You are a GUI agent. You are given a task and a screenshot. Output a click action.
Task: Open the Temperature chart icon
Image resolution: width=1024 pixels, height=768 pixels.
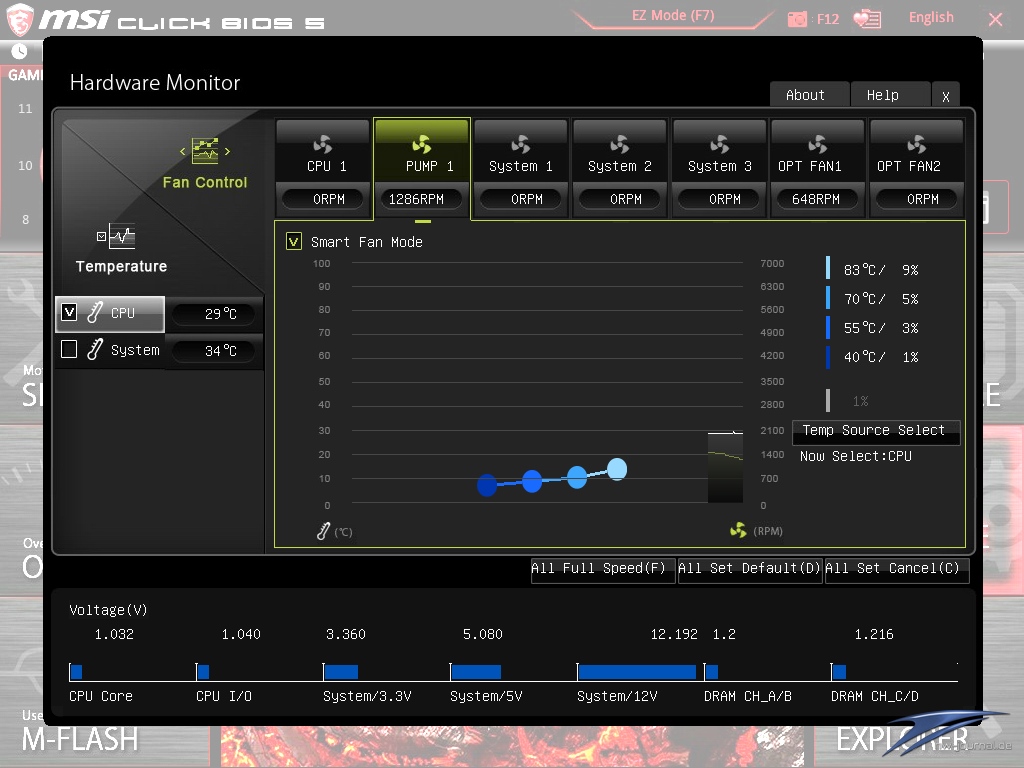(x=122, y=236)
